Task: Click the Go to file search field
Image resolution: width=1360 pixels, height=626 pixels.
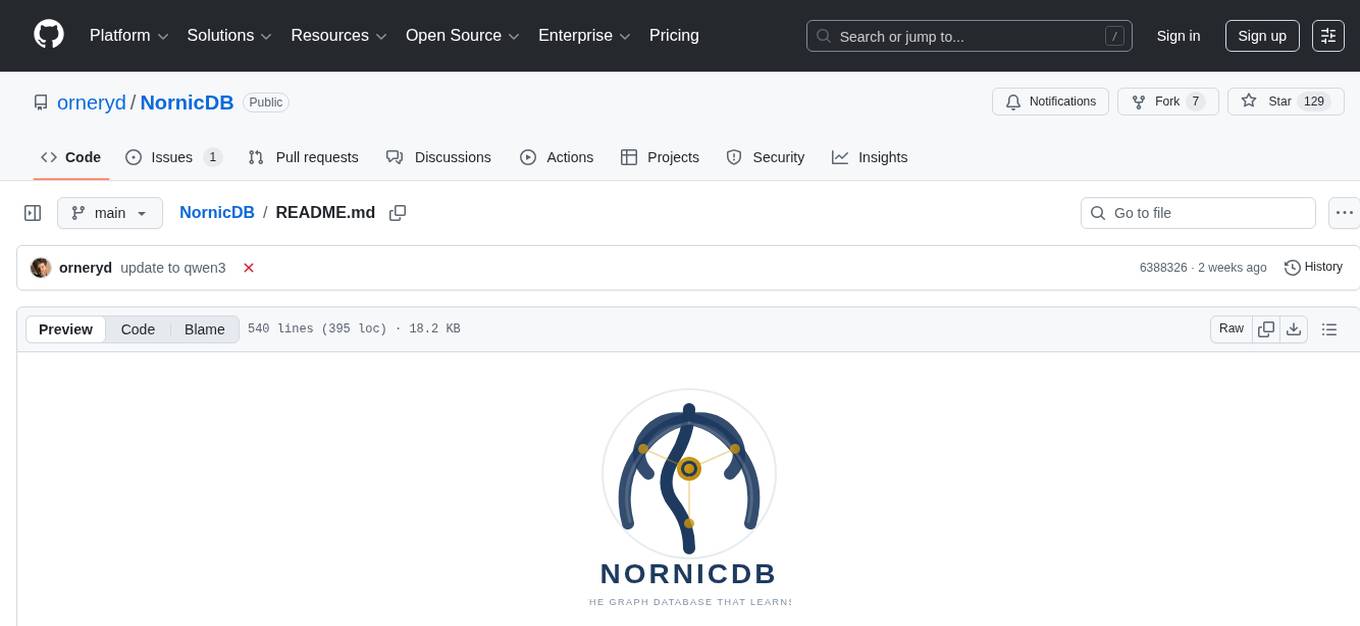Action: pyautogui.click(x=1197, y=212)
